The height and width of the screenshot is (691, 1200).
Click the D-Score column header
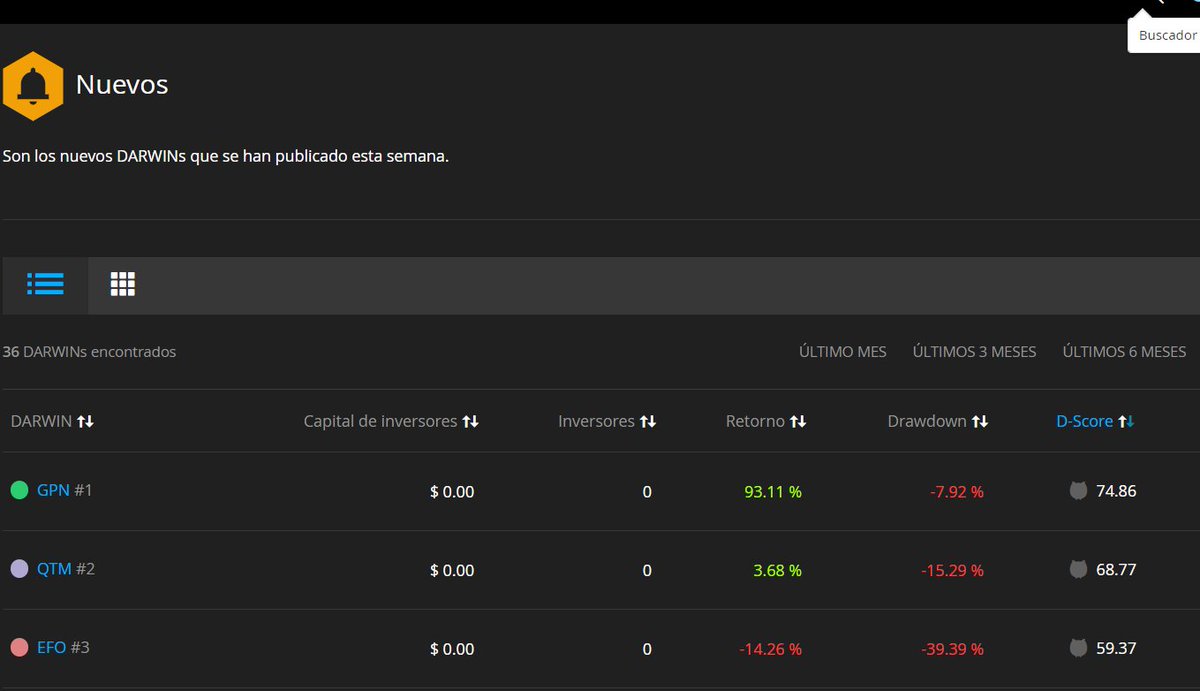[1085, 422]
